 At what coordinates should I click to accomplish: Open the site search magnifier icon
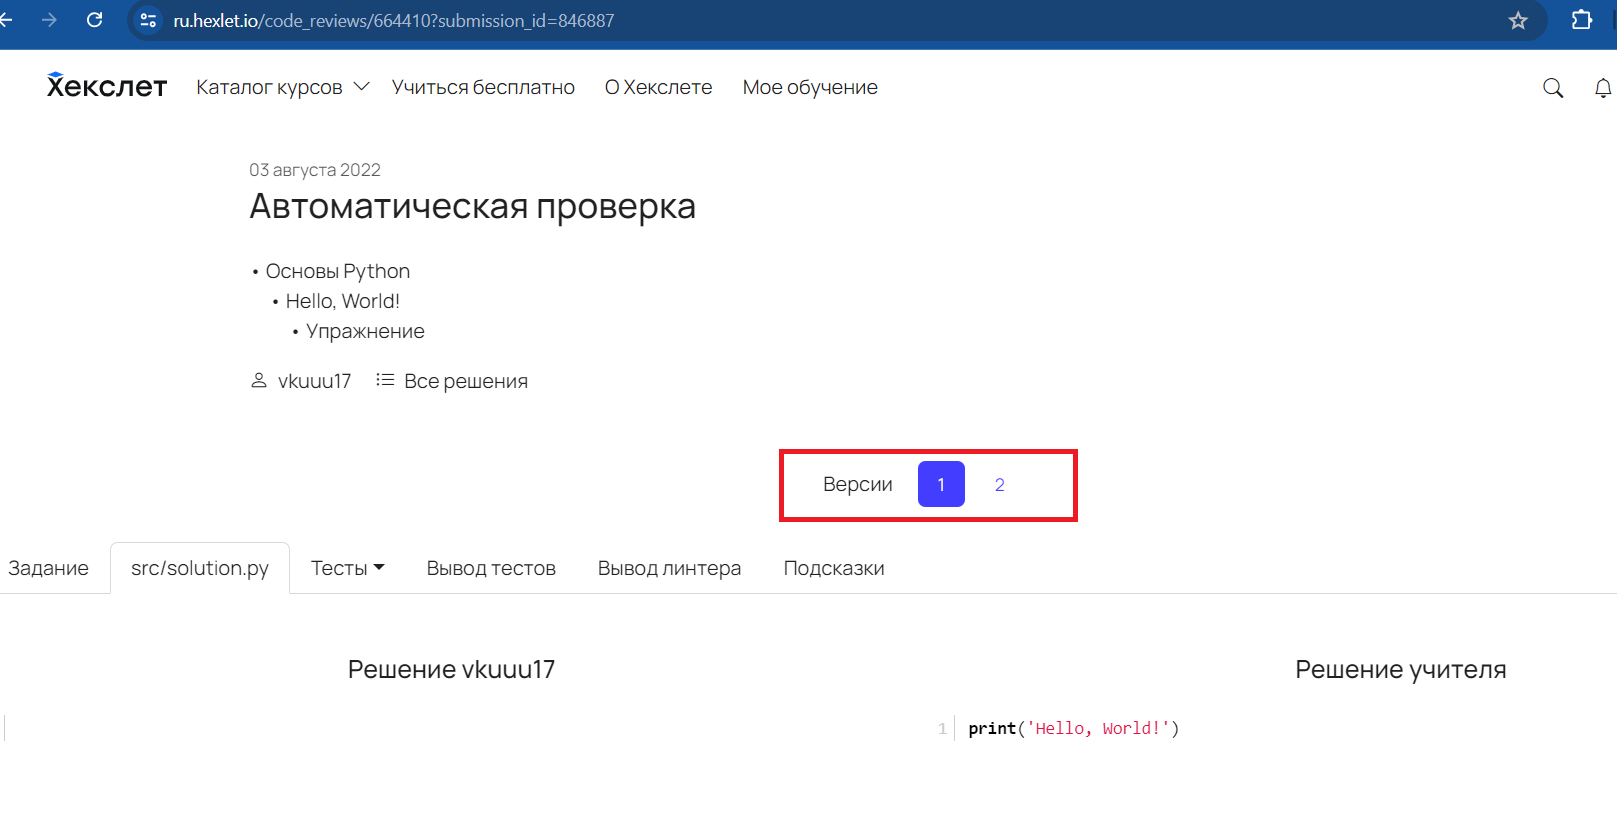(1552, 88)
